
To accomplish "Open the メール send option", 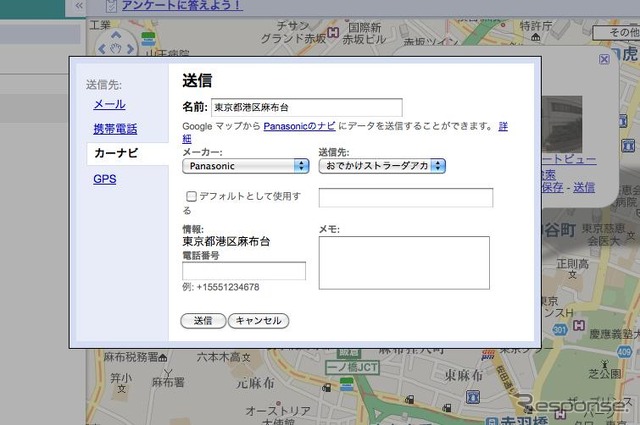I will tap(109, 104).
